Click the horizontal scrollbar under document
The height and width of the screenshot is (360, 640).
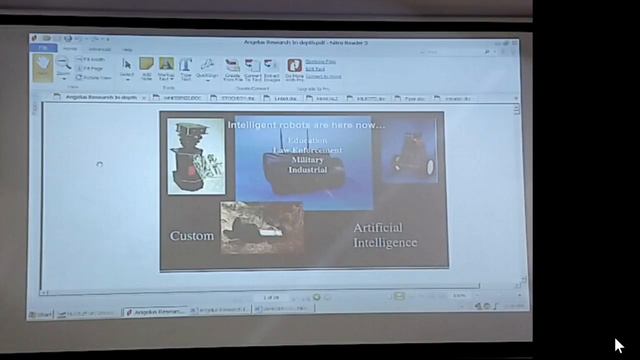point(261,290)
